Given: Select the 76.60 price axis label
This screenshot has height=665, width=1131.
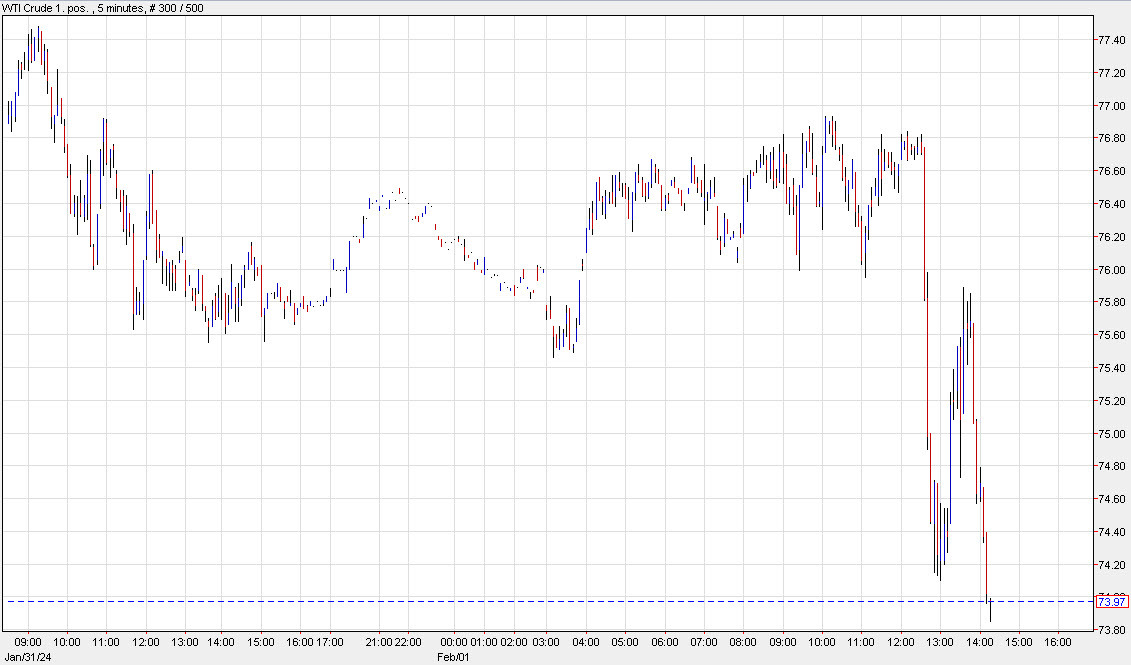Looking at the screenshot, I should tap(1112, 172).
